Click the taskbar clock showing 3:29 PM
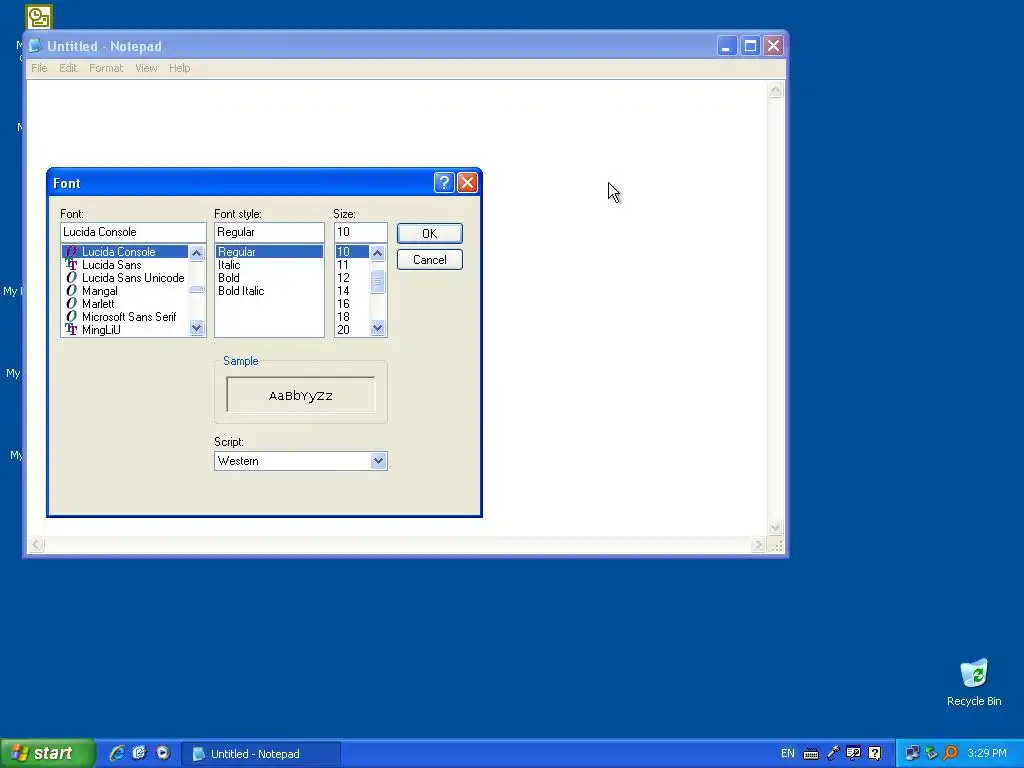The image size is (1024, 768). coord(987,754)
